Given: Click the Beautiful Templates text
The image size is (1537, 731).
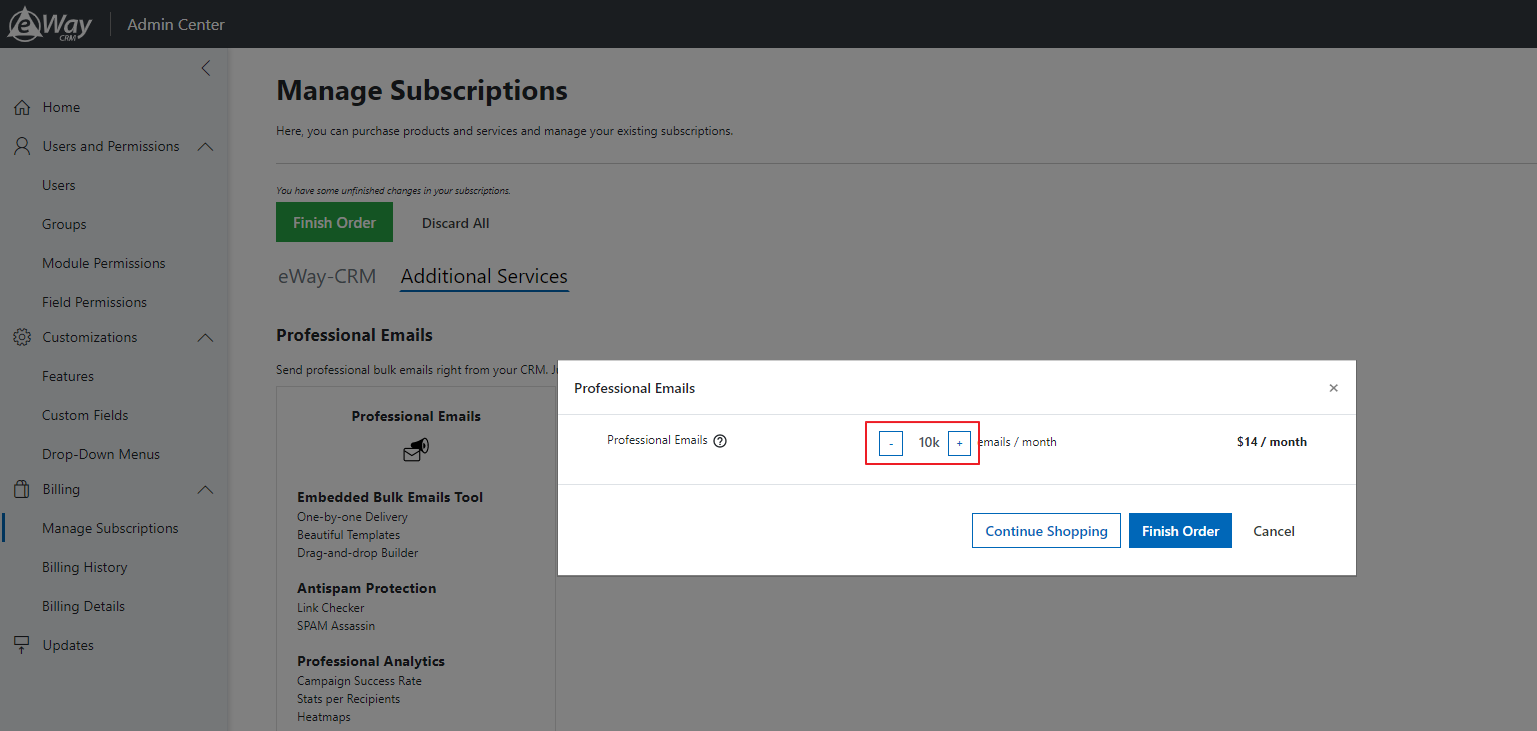Looking at the screenshot, I should 348,535.
